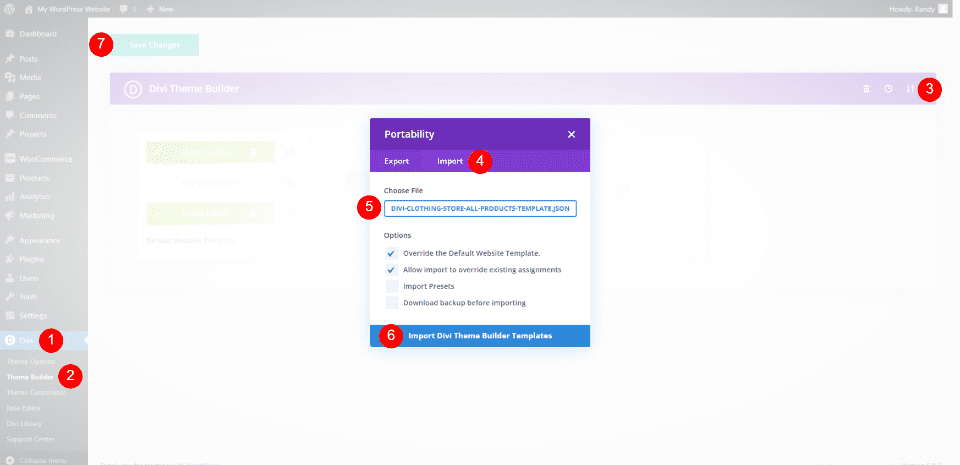Click the WordPress logo in admin bar
960x465 pixels.
[x=10, y=9]
